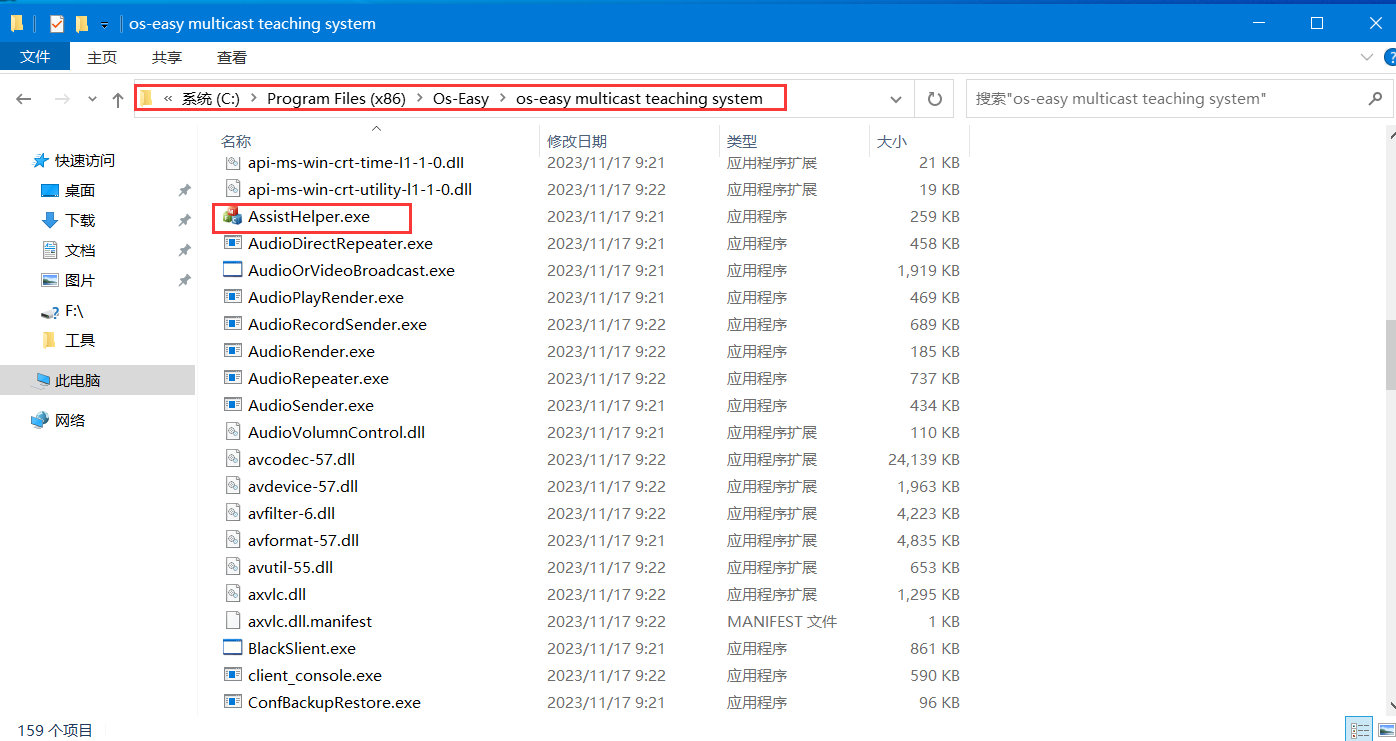Image resolution: width=1396 pixels, height=741 pixels.
Task: Switch to the 查看 tab
Action: [232, 57]
